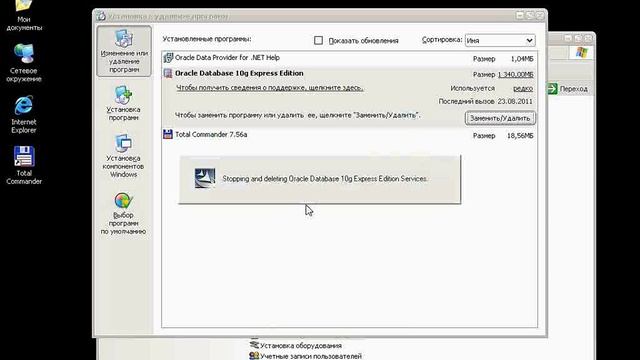Click support information link for Oracle Database

269,88
